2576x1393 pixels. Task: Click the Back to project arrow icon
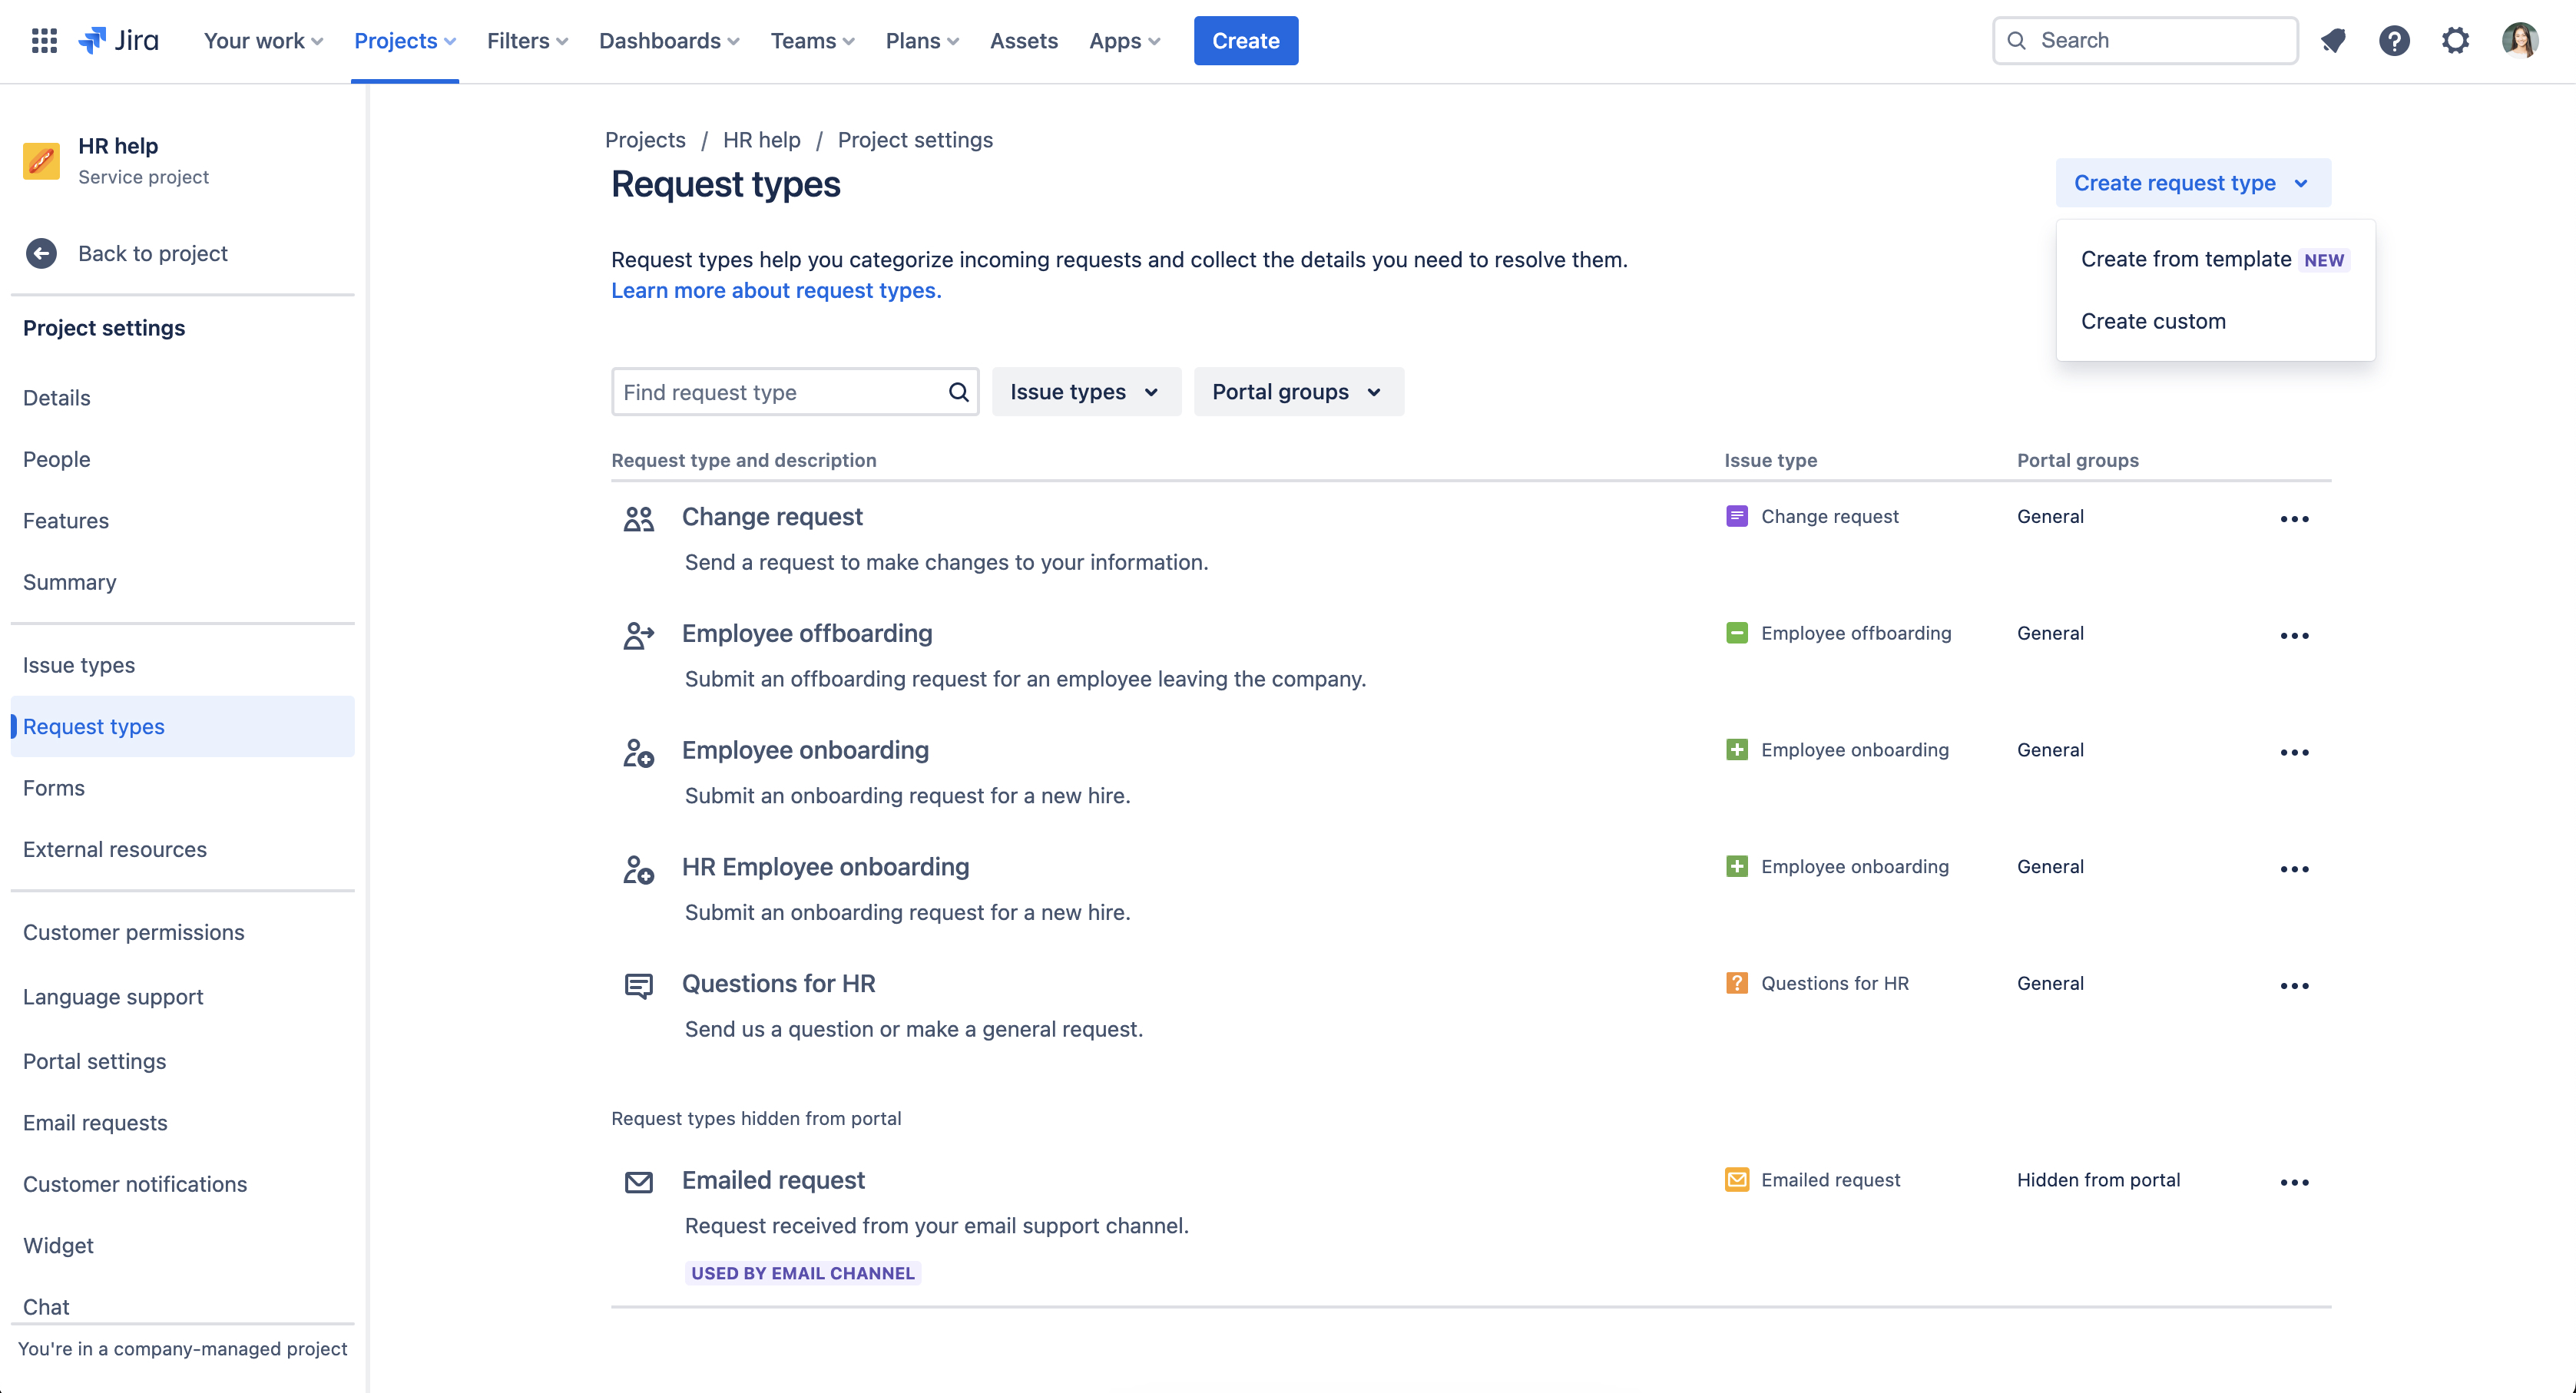click(x=41, y=253)
